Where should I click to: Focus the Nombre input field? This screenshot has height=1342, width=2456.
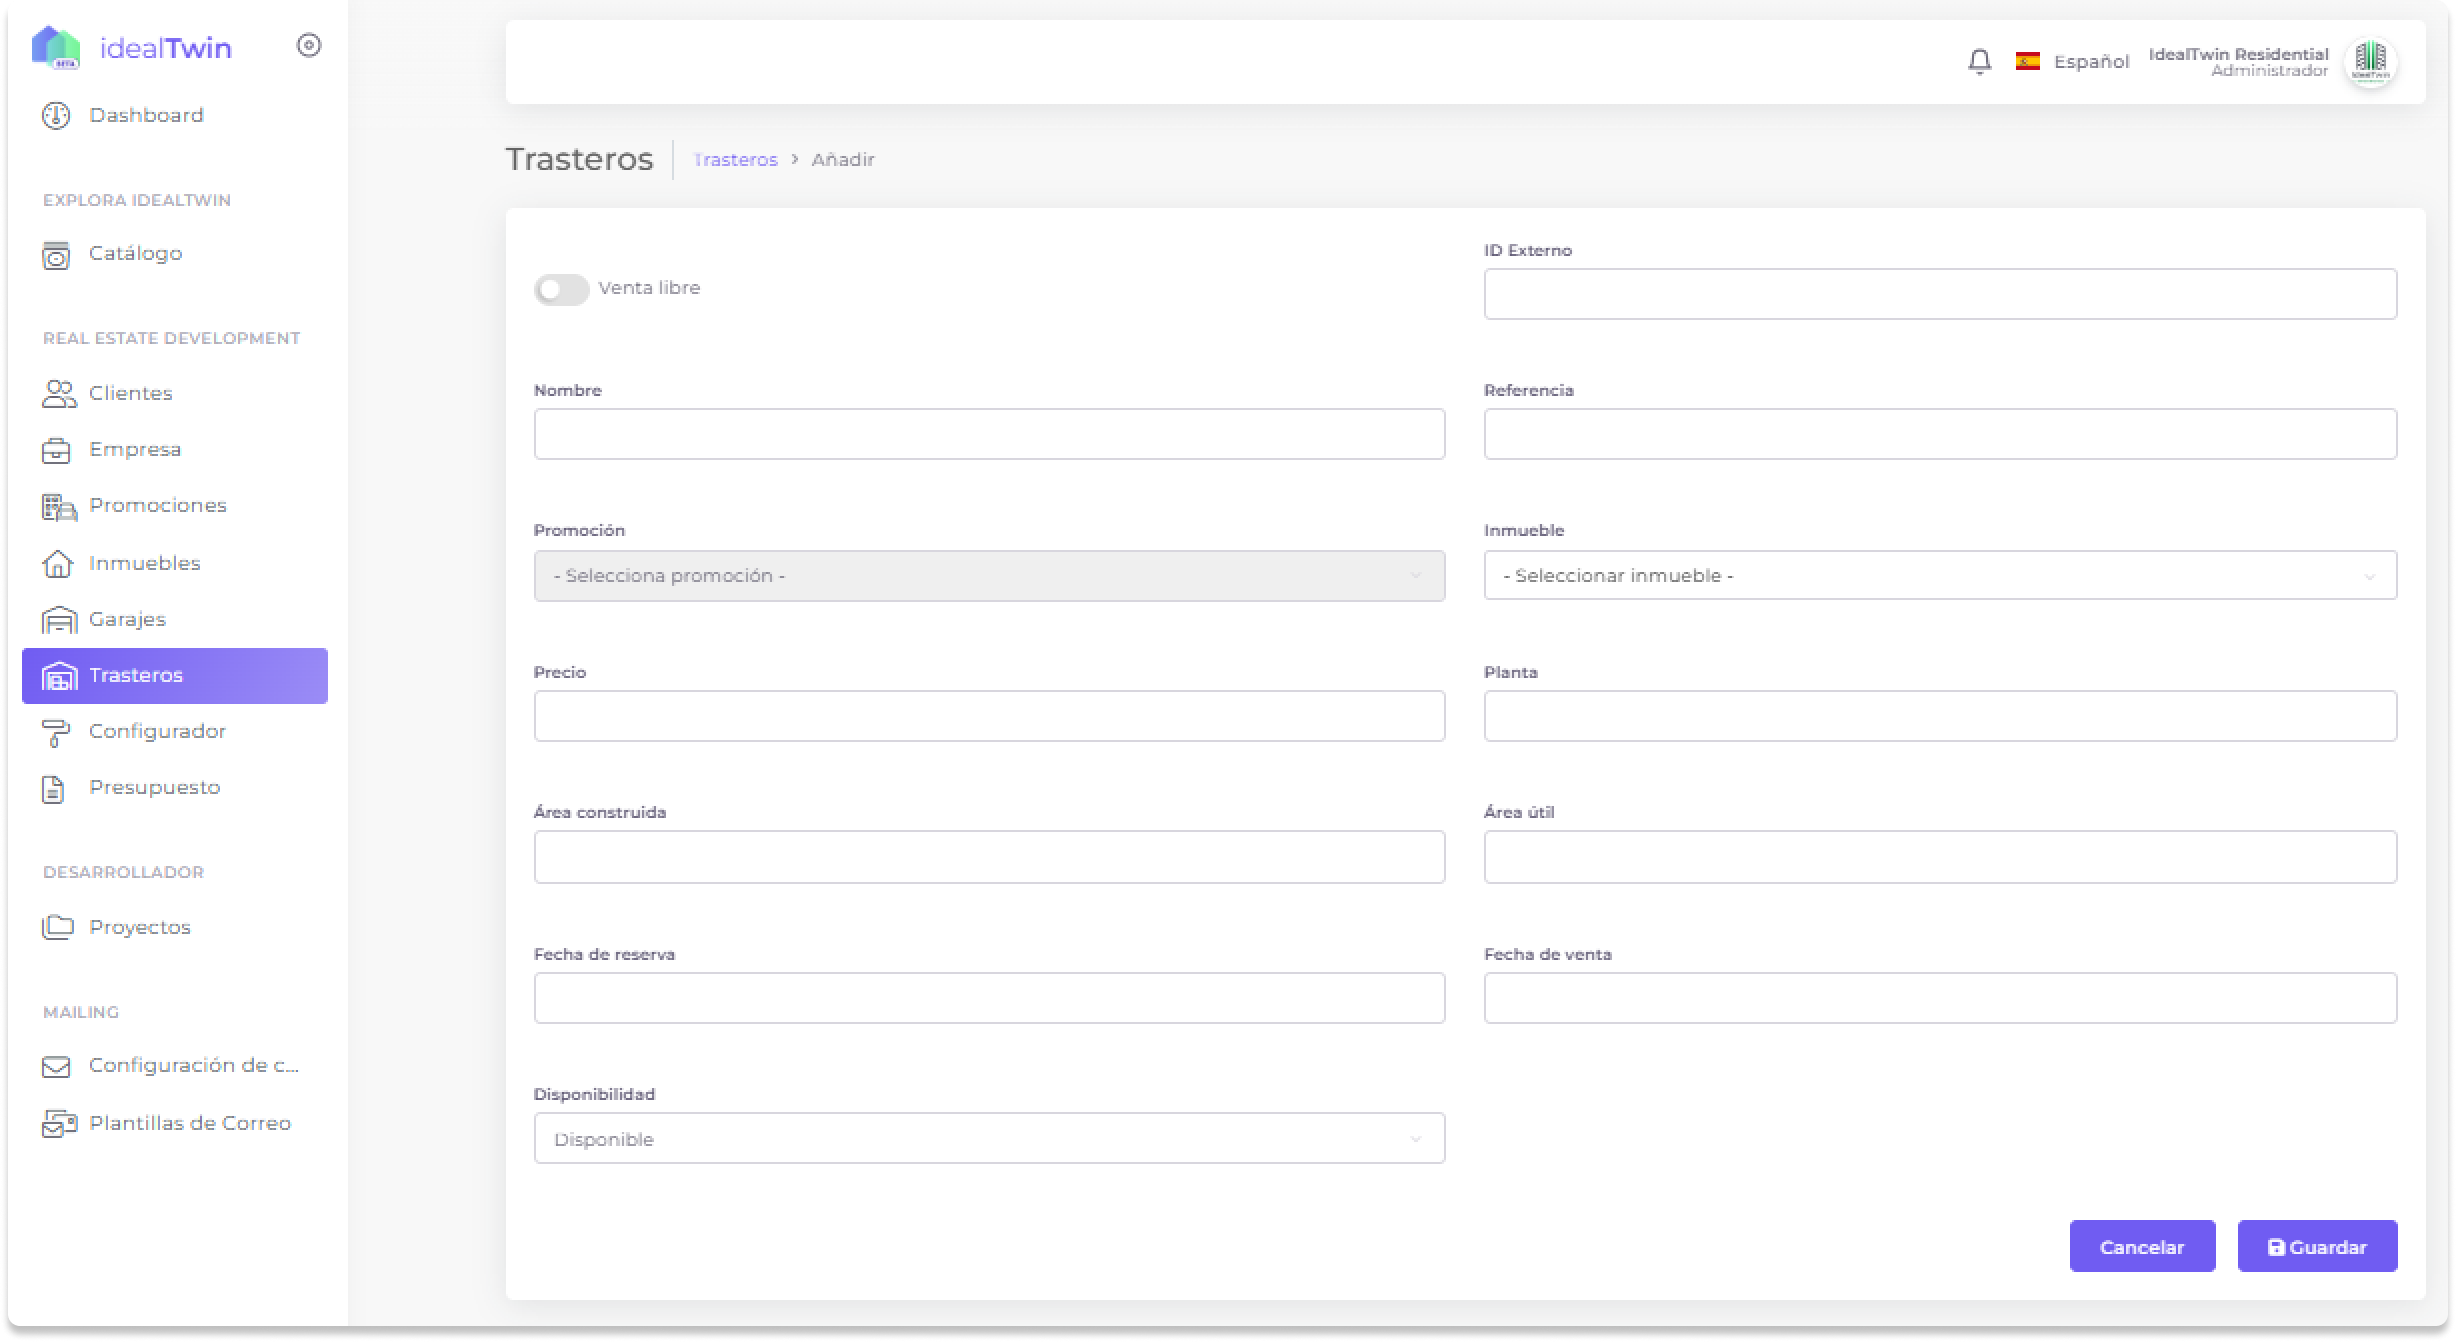988,435
